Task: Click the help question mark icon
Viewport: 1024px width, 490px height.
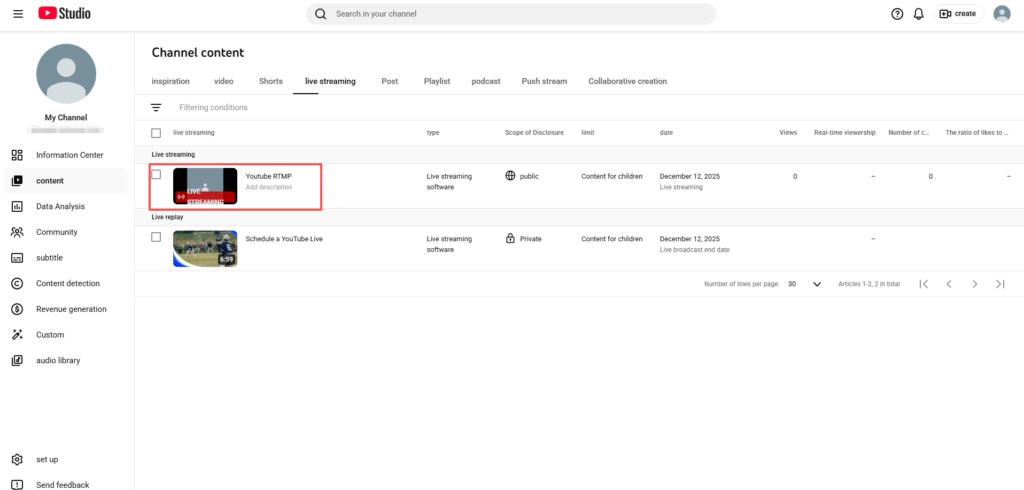Action: point(897,14)
